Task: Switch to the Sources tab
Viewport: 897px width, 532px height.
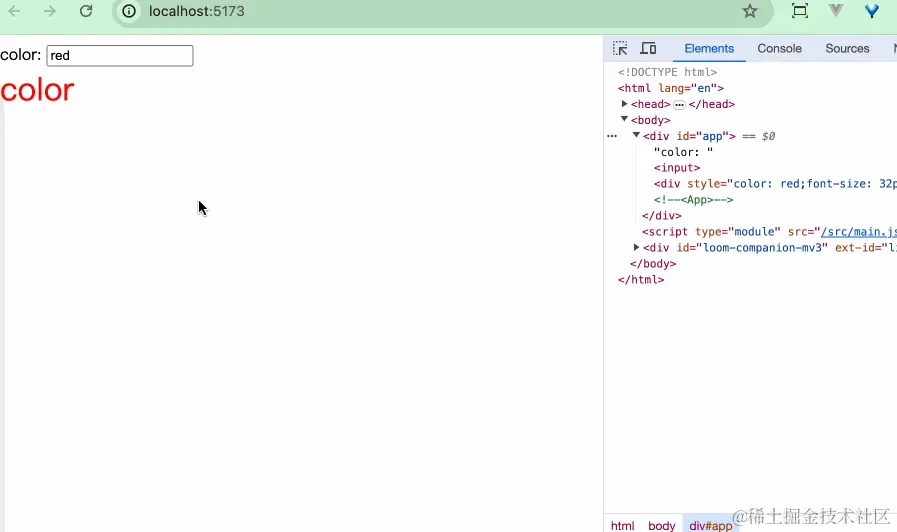Action: [x=847, y=49]
